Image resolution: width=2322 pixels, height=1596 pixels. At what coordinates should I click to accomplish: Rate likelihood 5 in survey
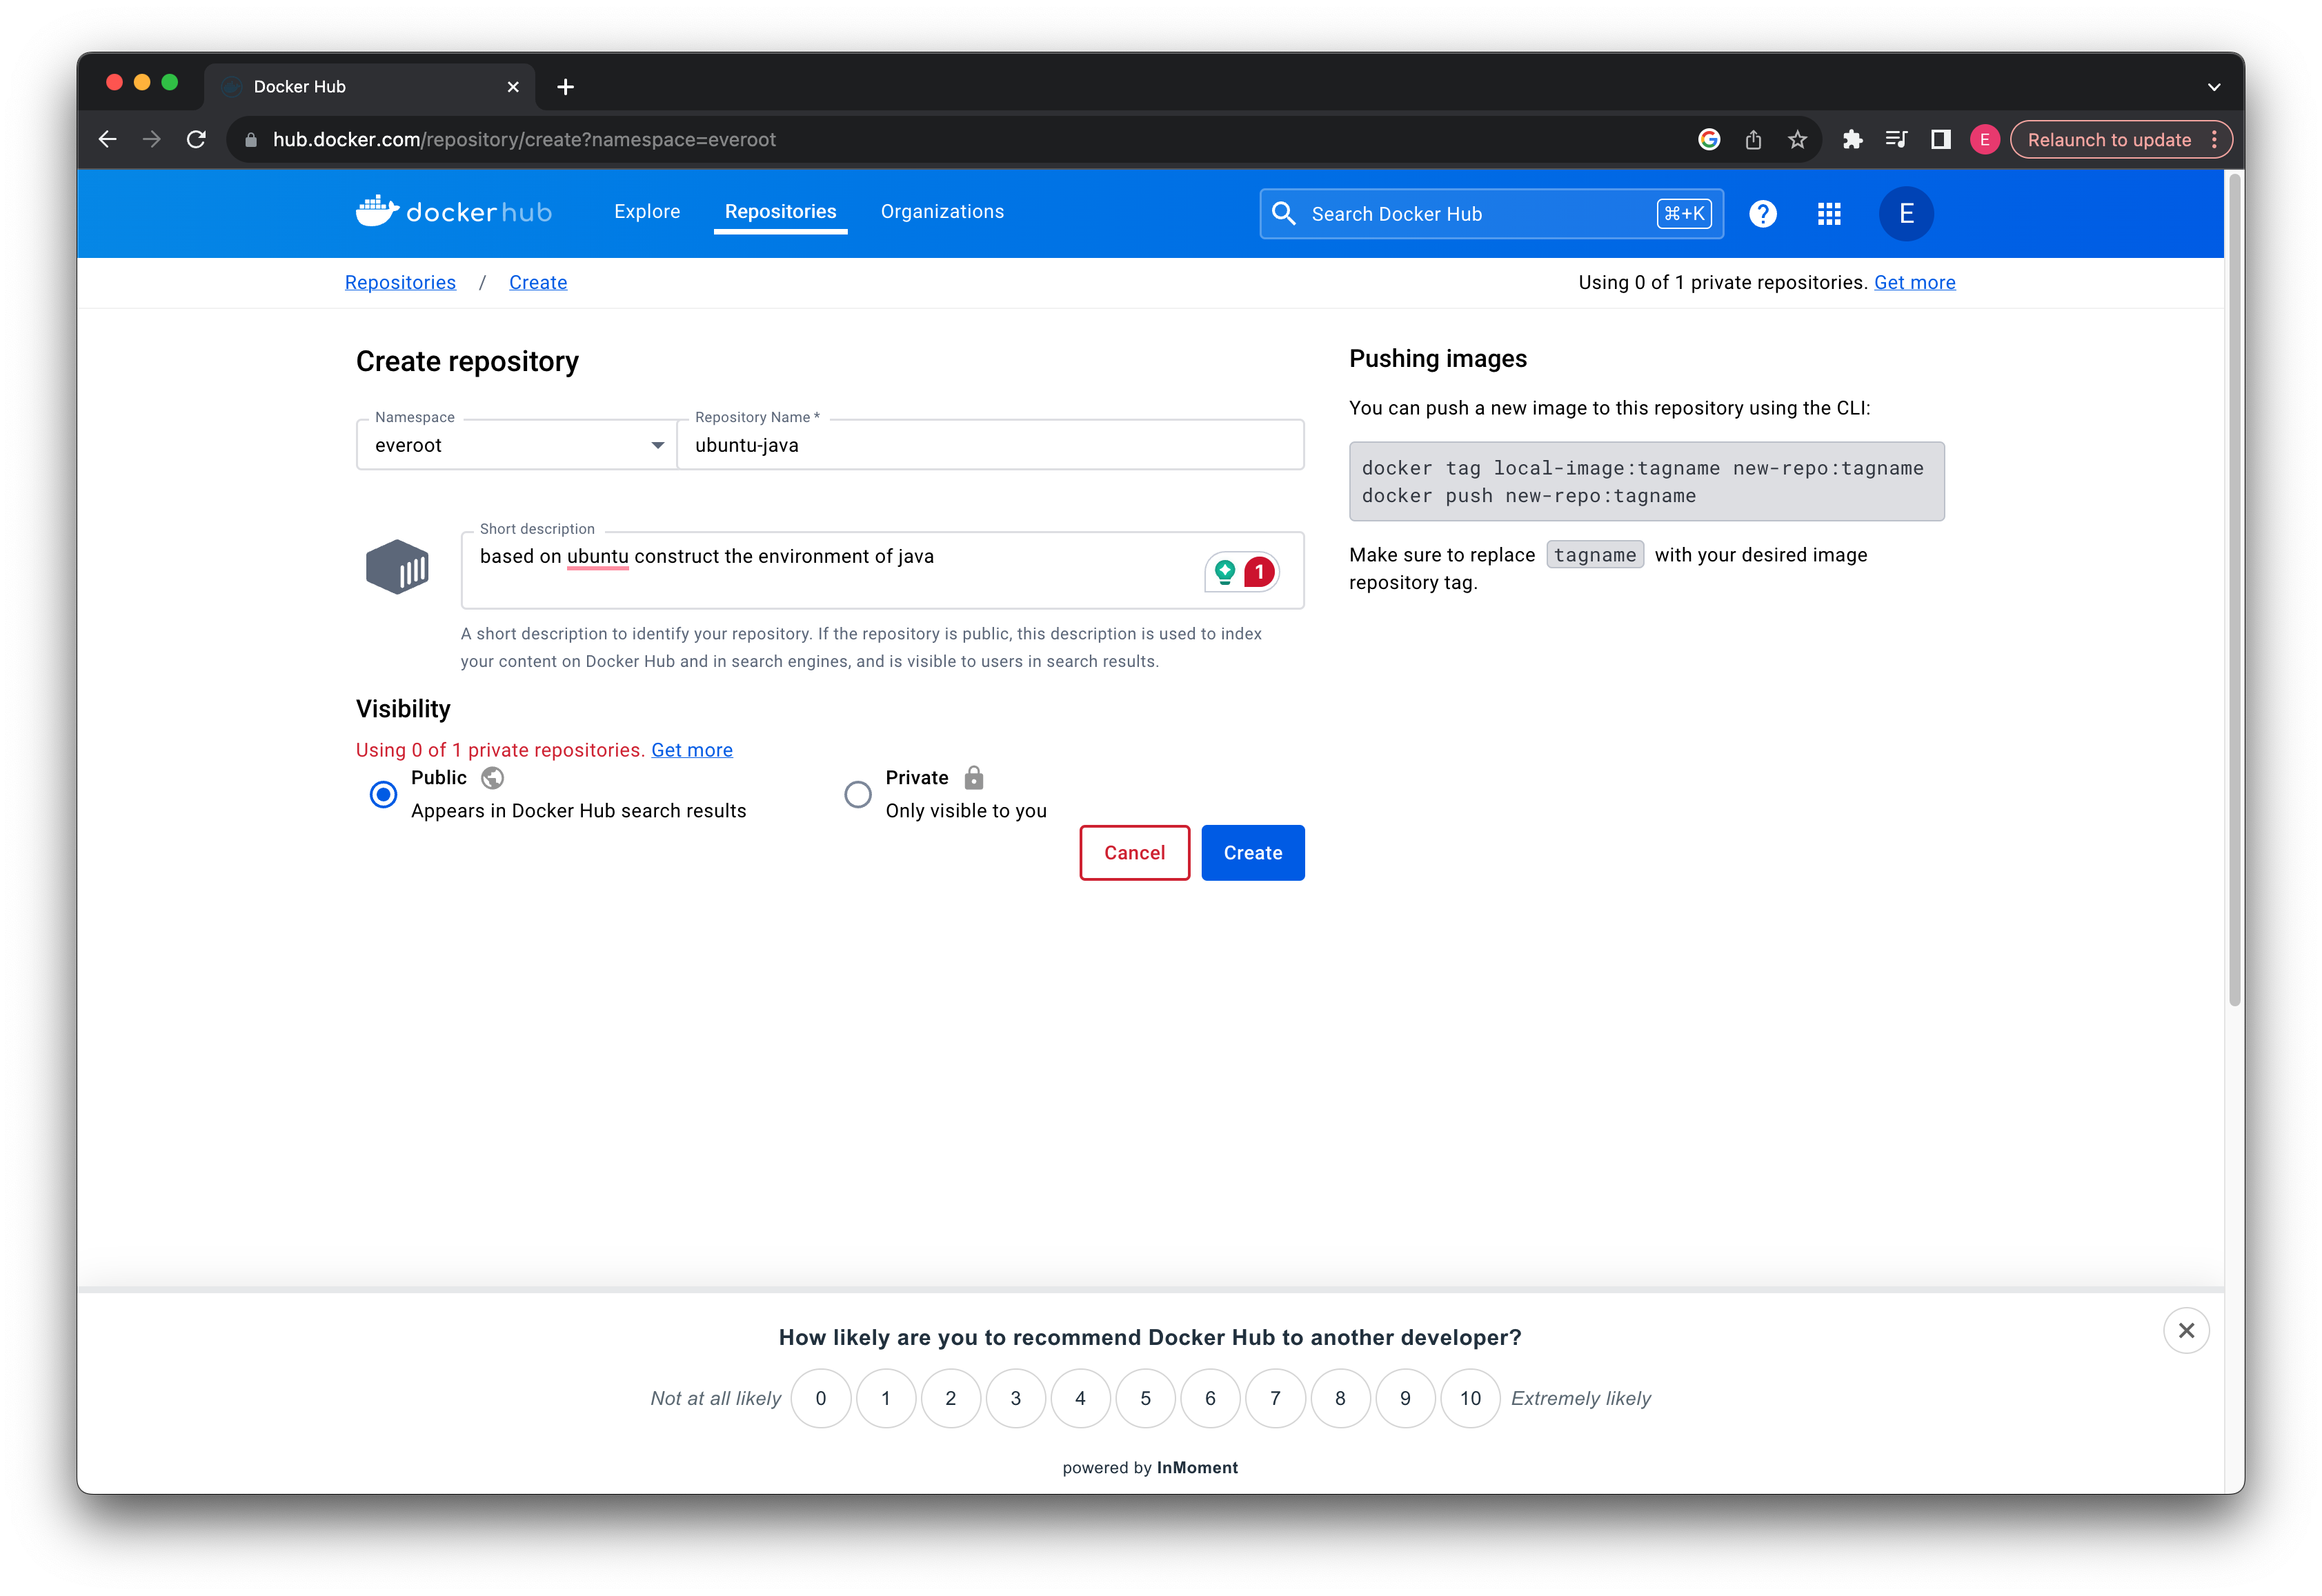(1145, 1397)
